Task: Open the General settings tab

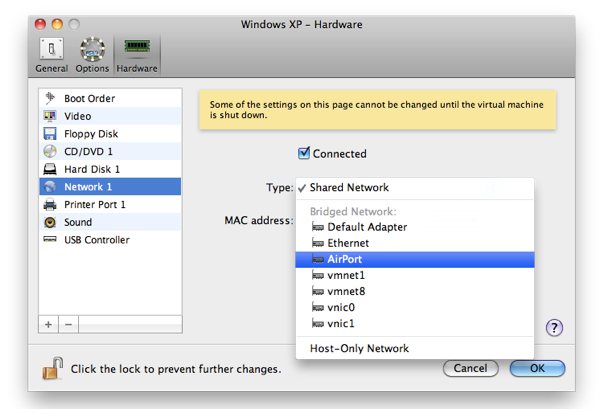Action: [51, 54]
